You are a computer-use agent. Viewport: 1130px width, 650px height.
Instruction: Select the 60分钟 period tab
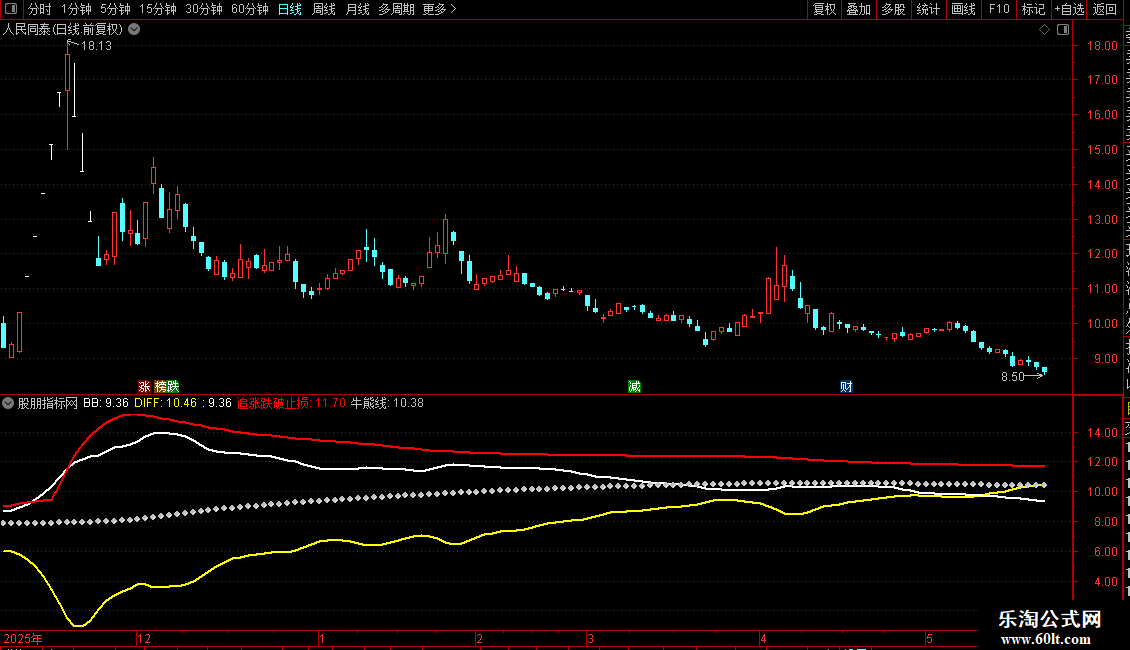[250, 9]
